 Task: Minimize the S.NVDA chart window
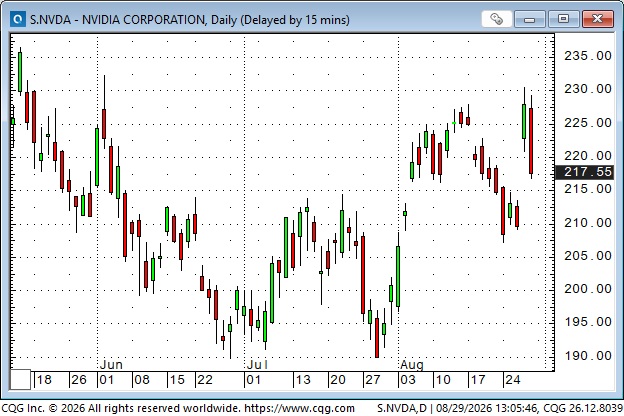tap(529, 19)
